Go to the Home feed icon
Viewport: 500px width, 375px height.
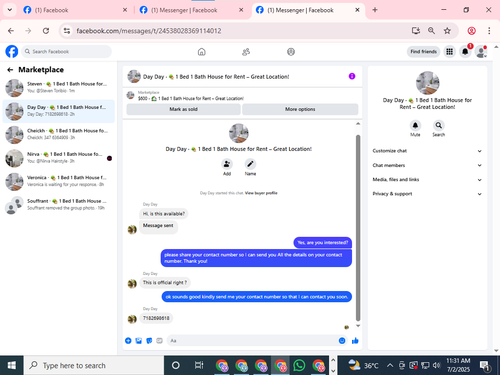[x=202, y=52]
